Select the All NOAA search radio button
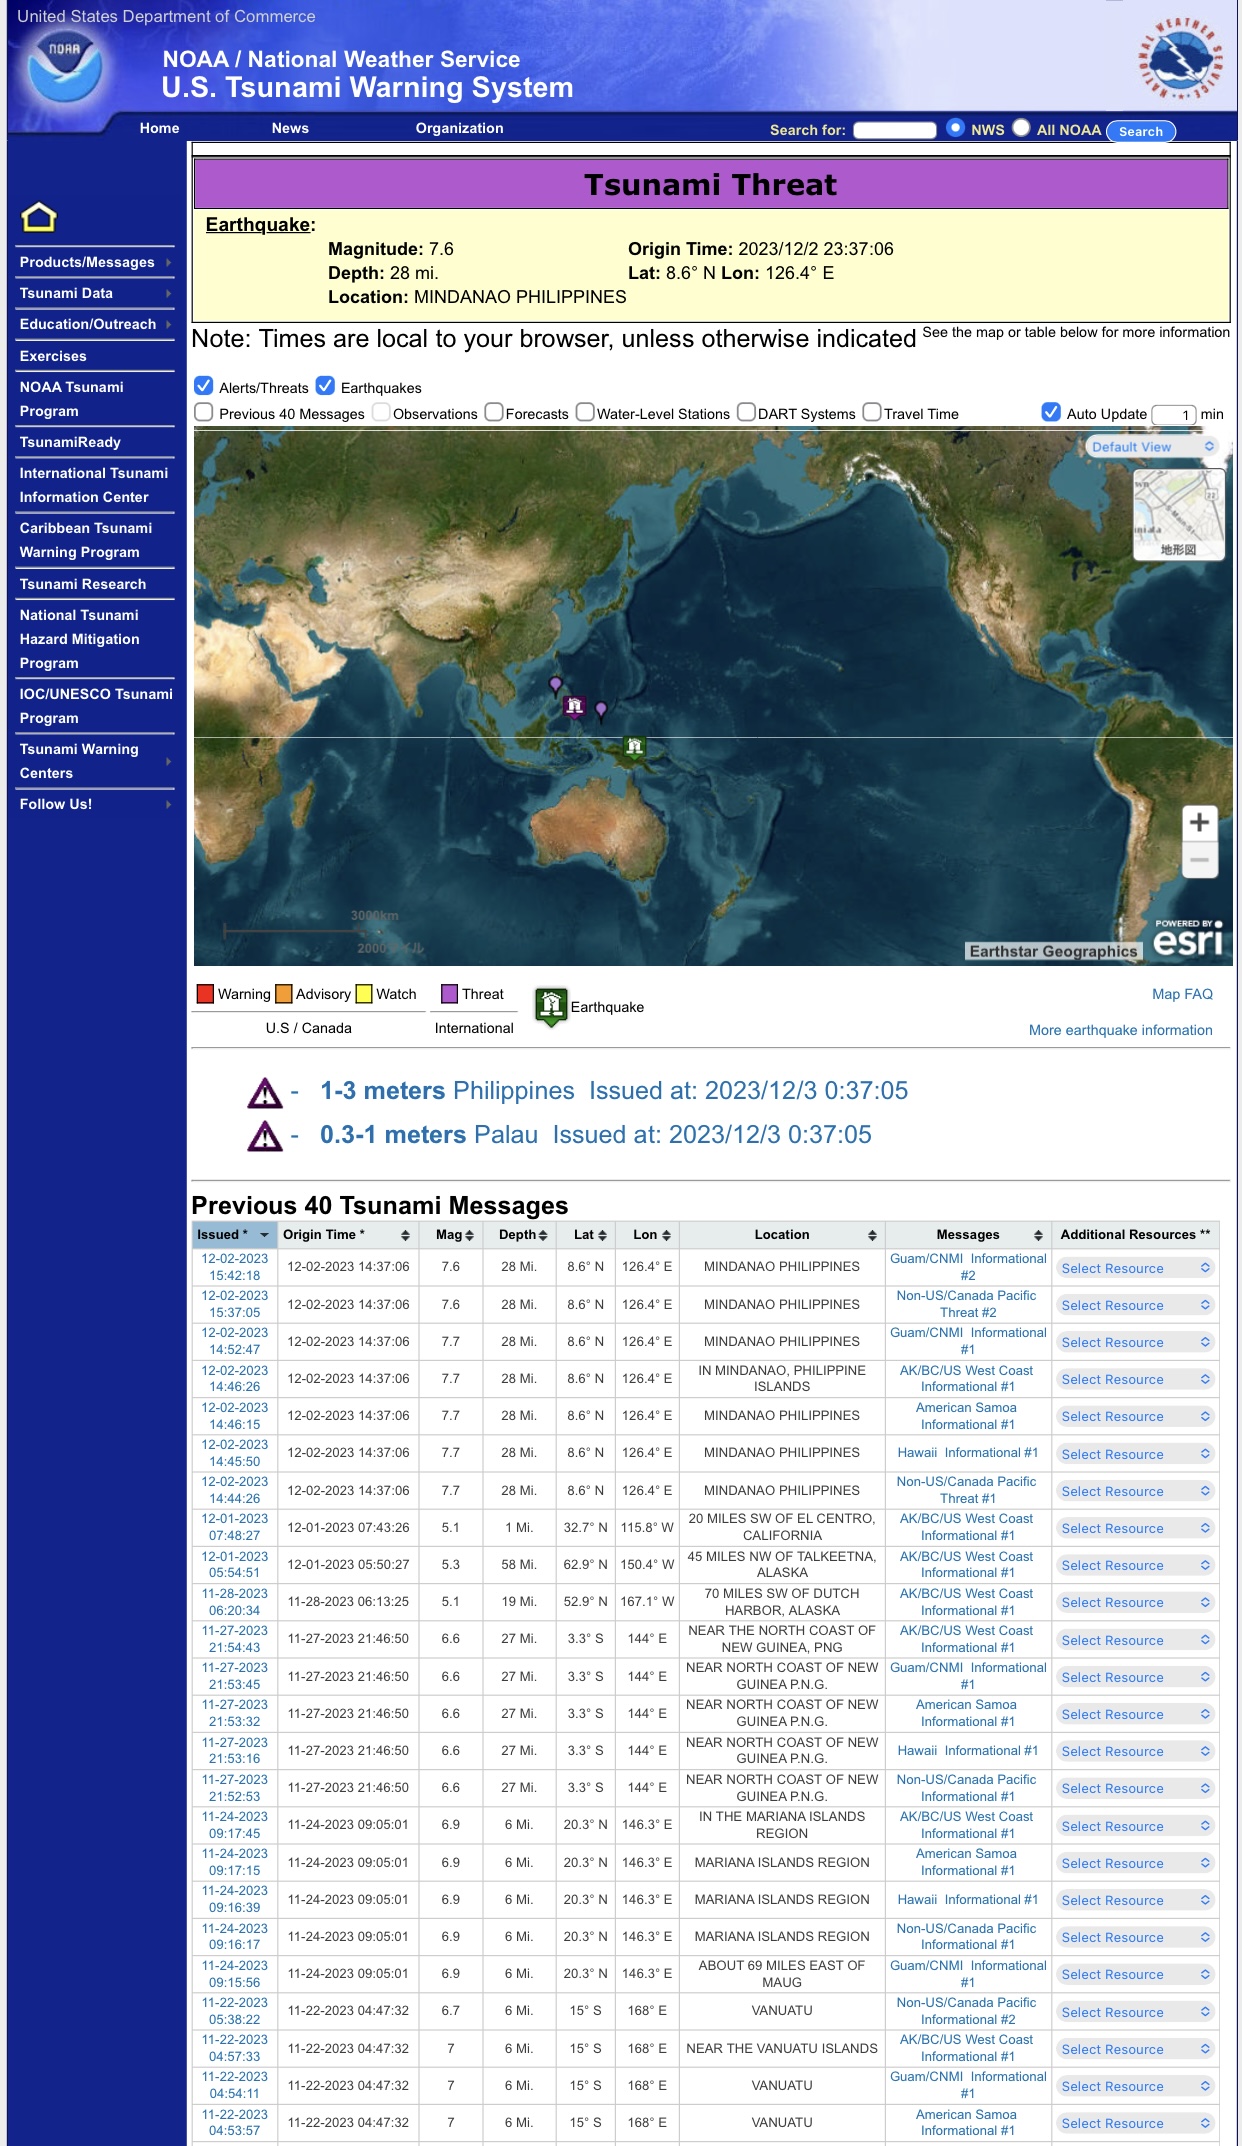Screen dimensions: 1242x2146 pyautogui.click(x=1021, y=127)
